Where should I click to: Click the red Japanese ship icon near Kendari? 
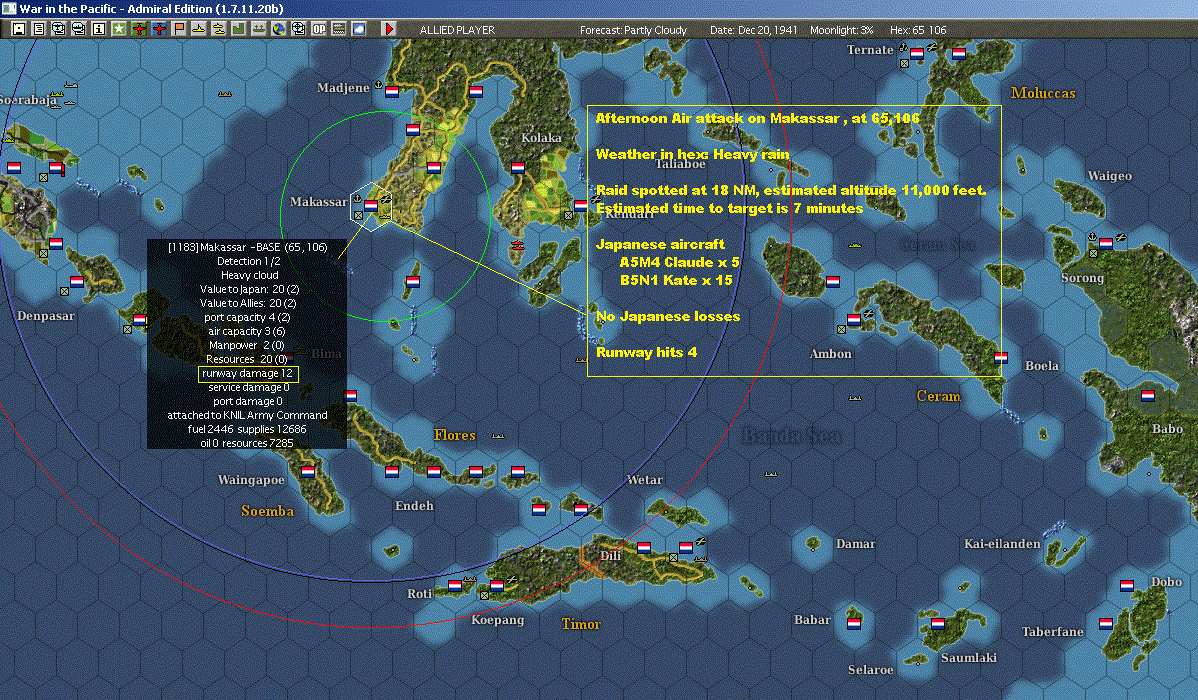pos(517,245)
